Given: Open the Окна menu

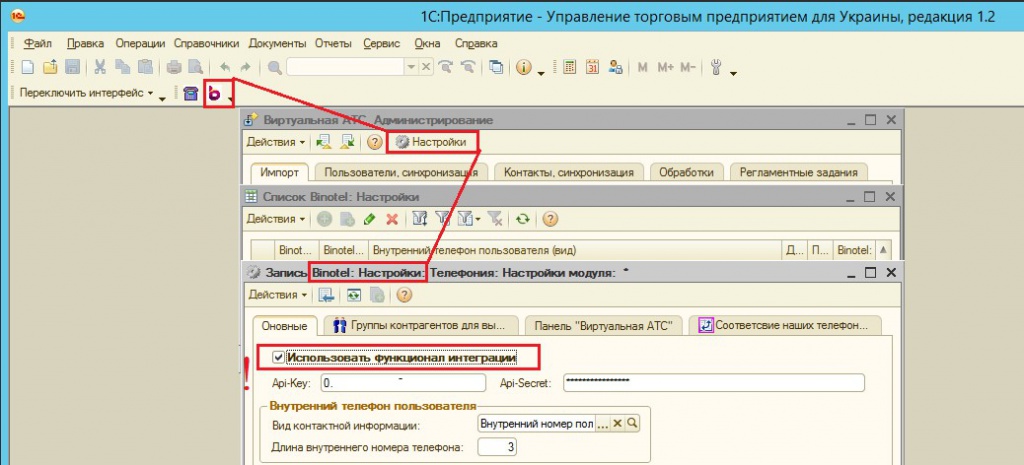Looking at the screenshot, I should coord(427,44).
